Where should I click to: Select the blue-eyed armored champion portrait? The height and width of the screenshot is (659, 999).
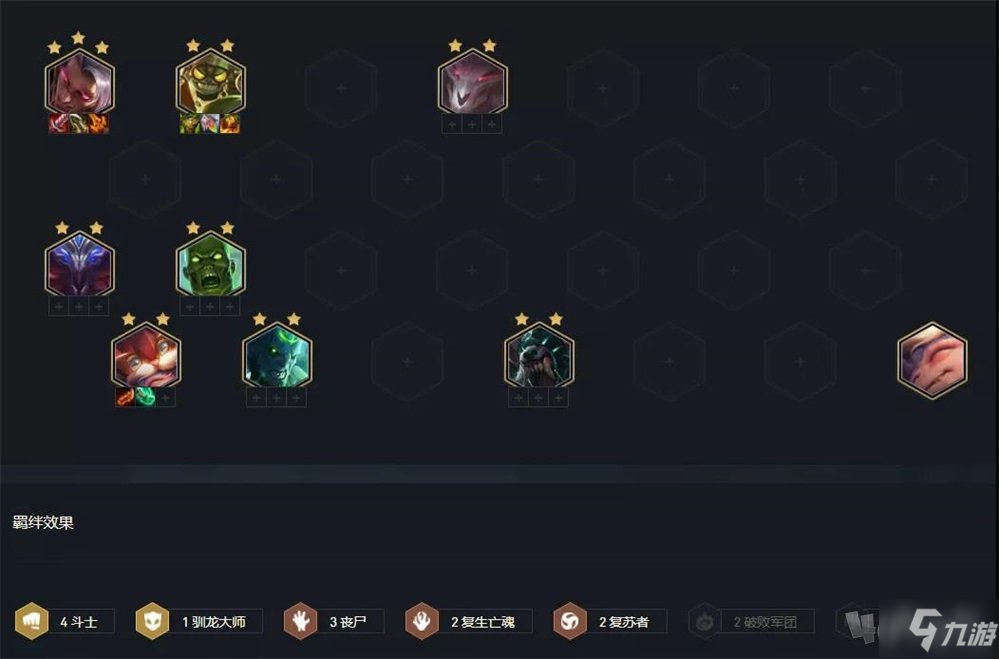[x=79, y=265]
